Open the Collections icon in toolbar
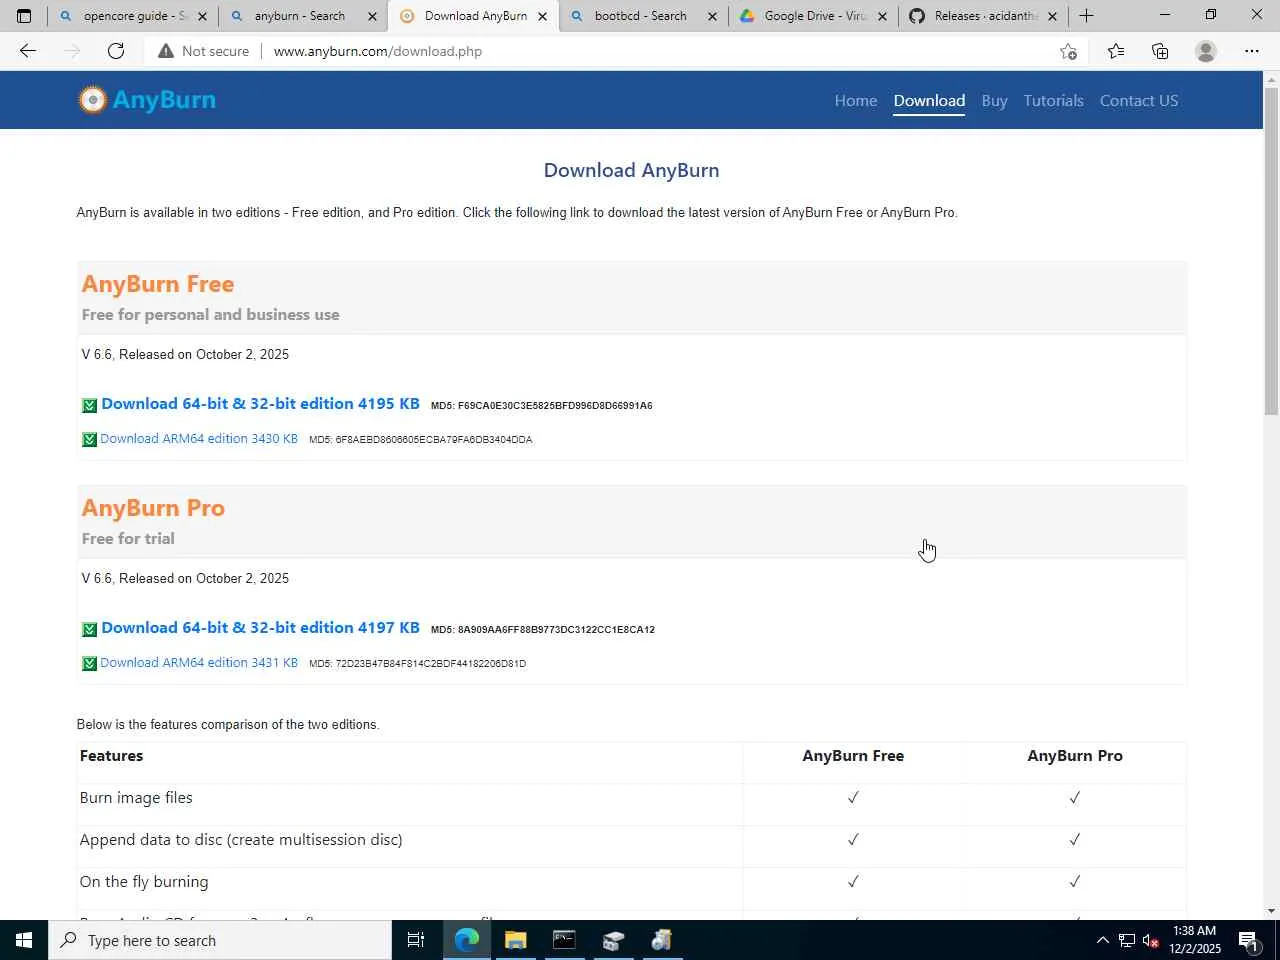 (1160, 51)
